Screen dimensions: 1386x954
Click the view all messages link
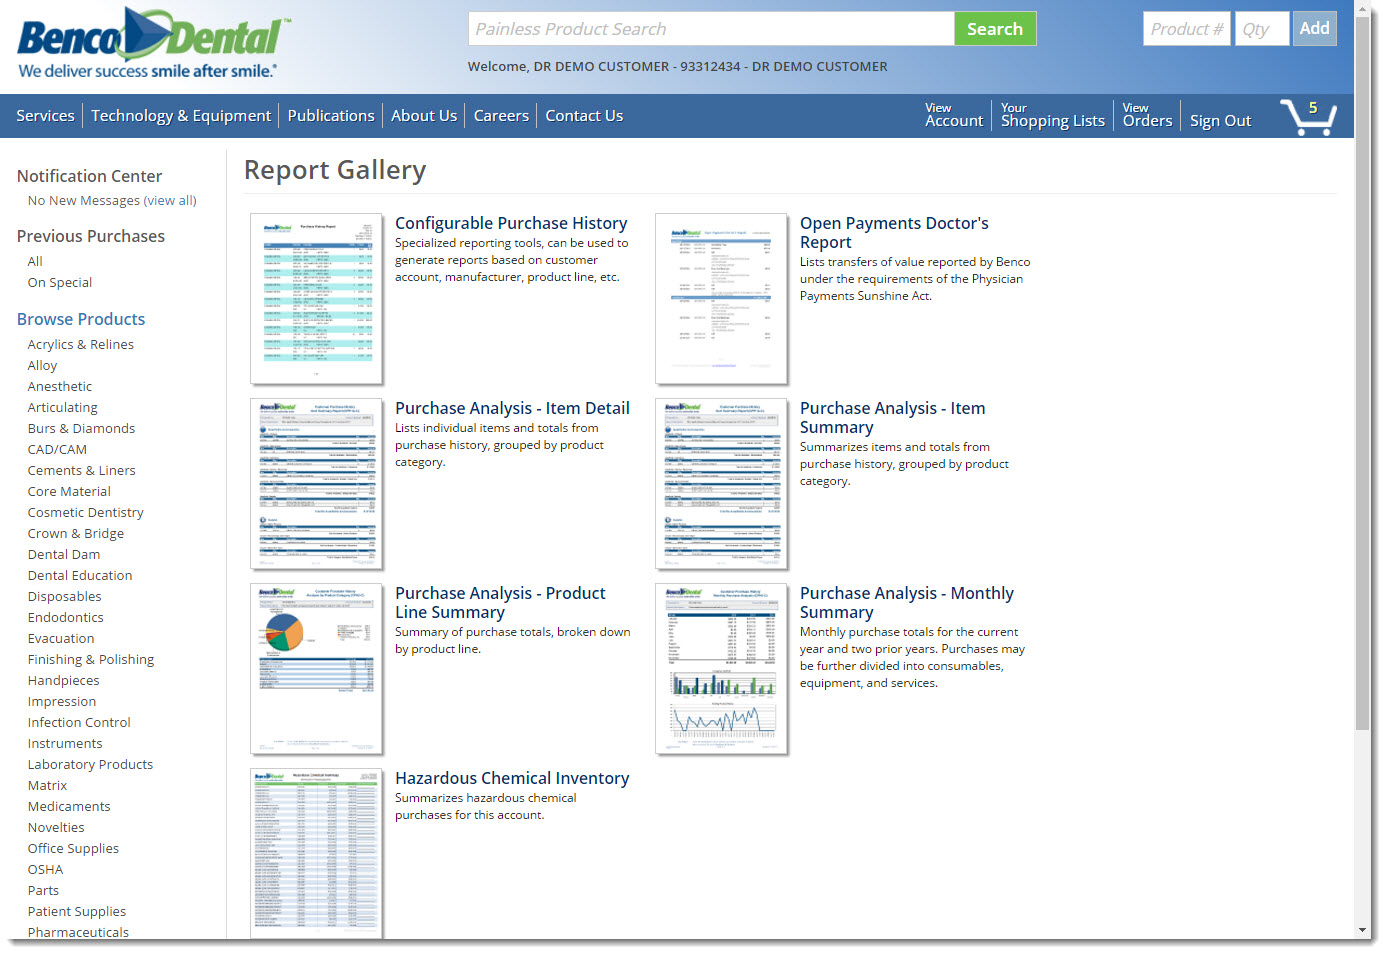[171, 201]
